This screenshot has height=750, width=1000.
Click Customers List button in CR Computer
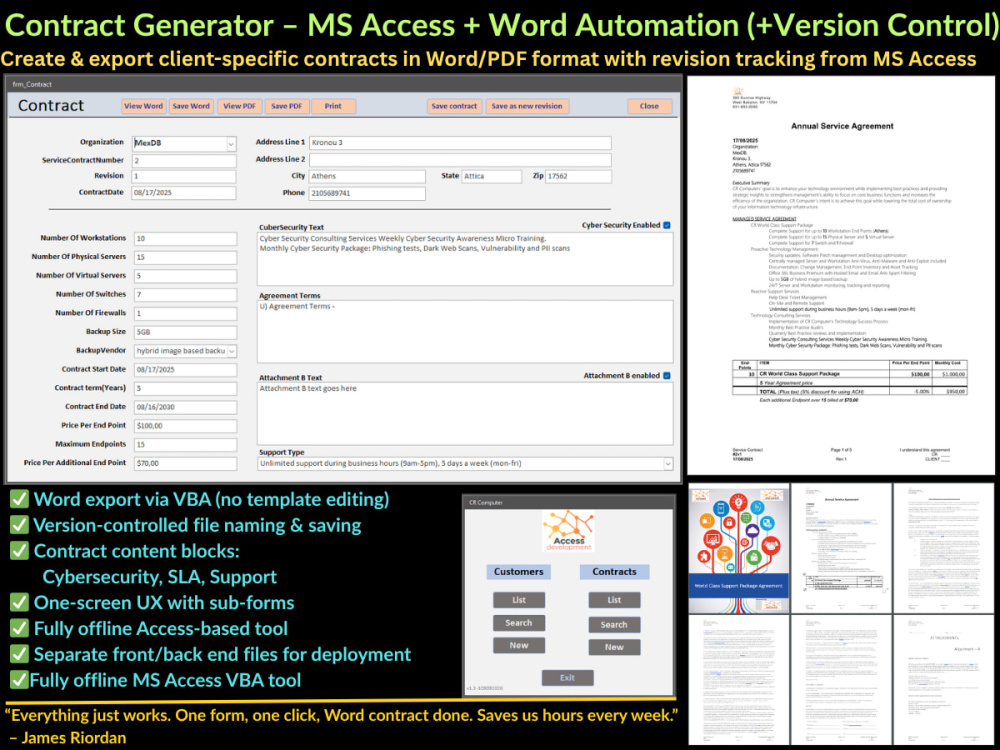pos(519,600)
